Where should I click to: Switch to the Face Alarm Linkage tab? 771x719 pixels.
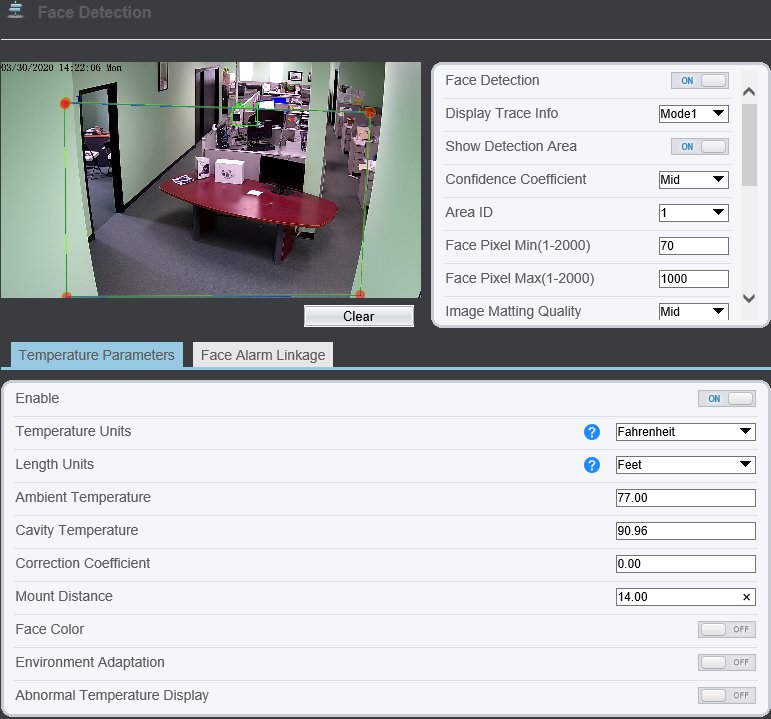[263, 355]
